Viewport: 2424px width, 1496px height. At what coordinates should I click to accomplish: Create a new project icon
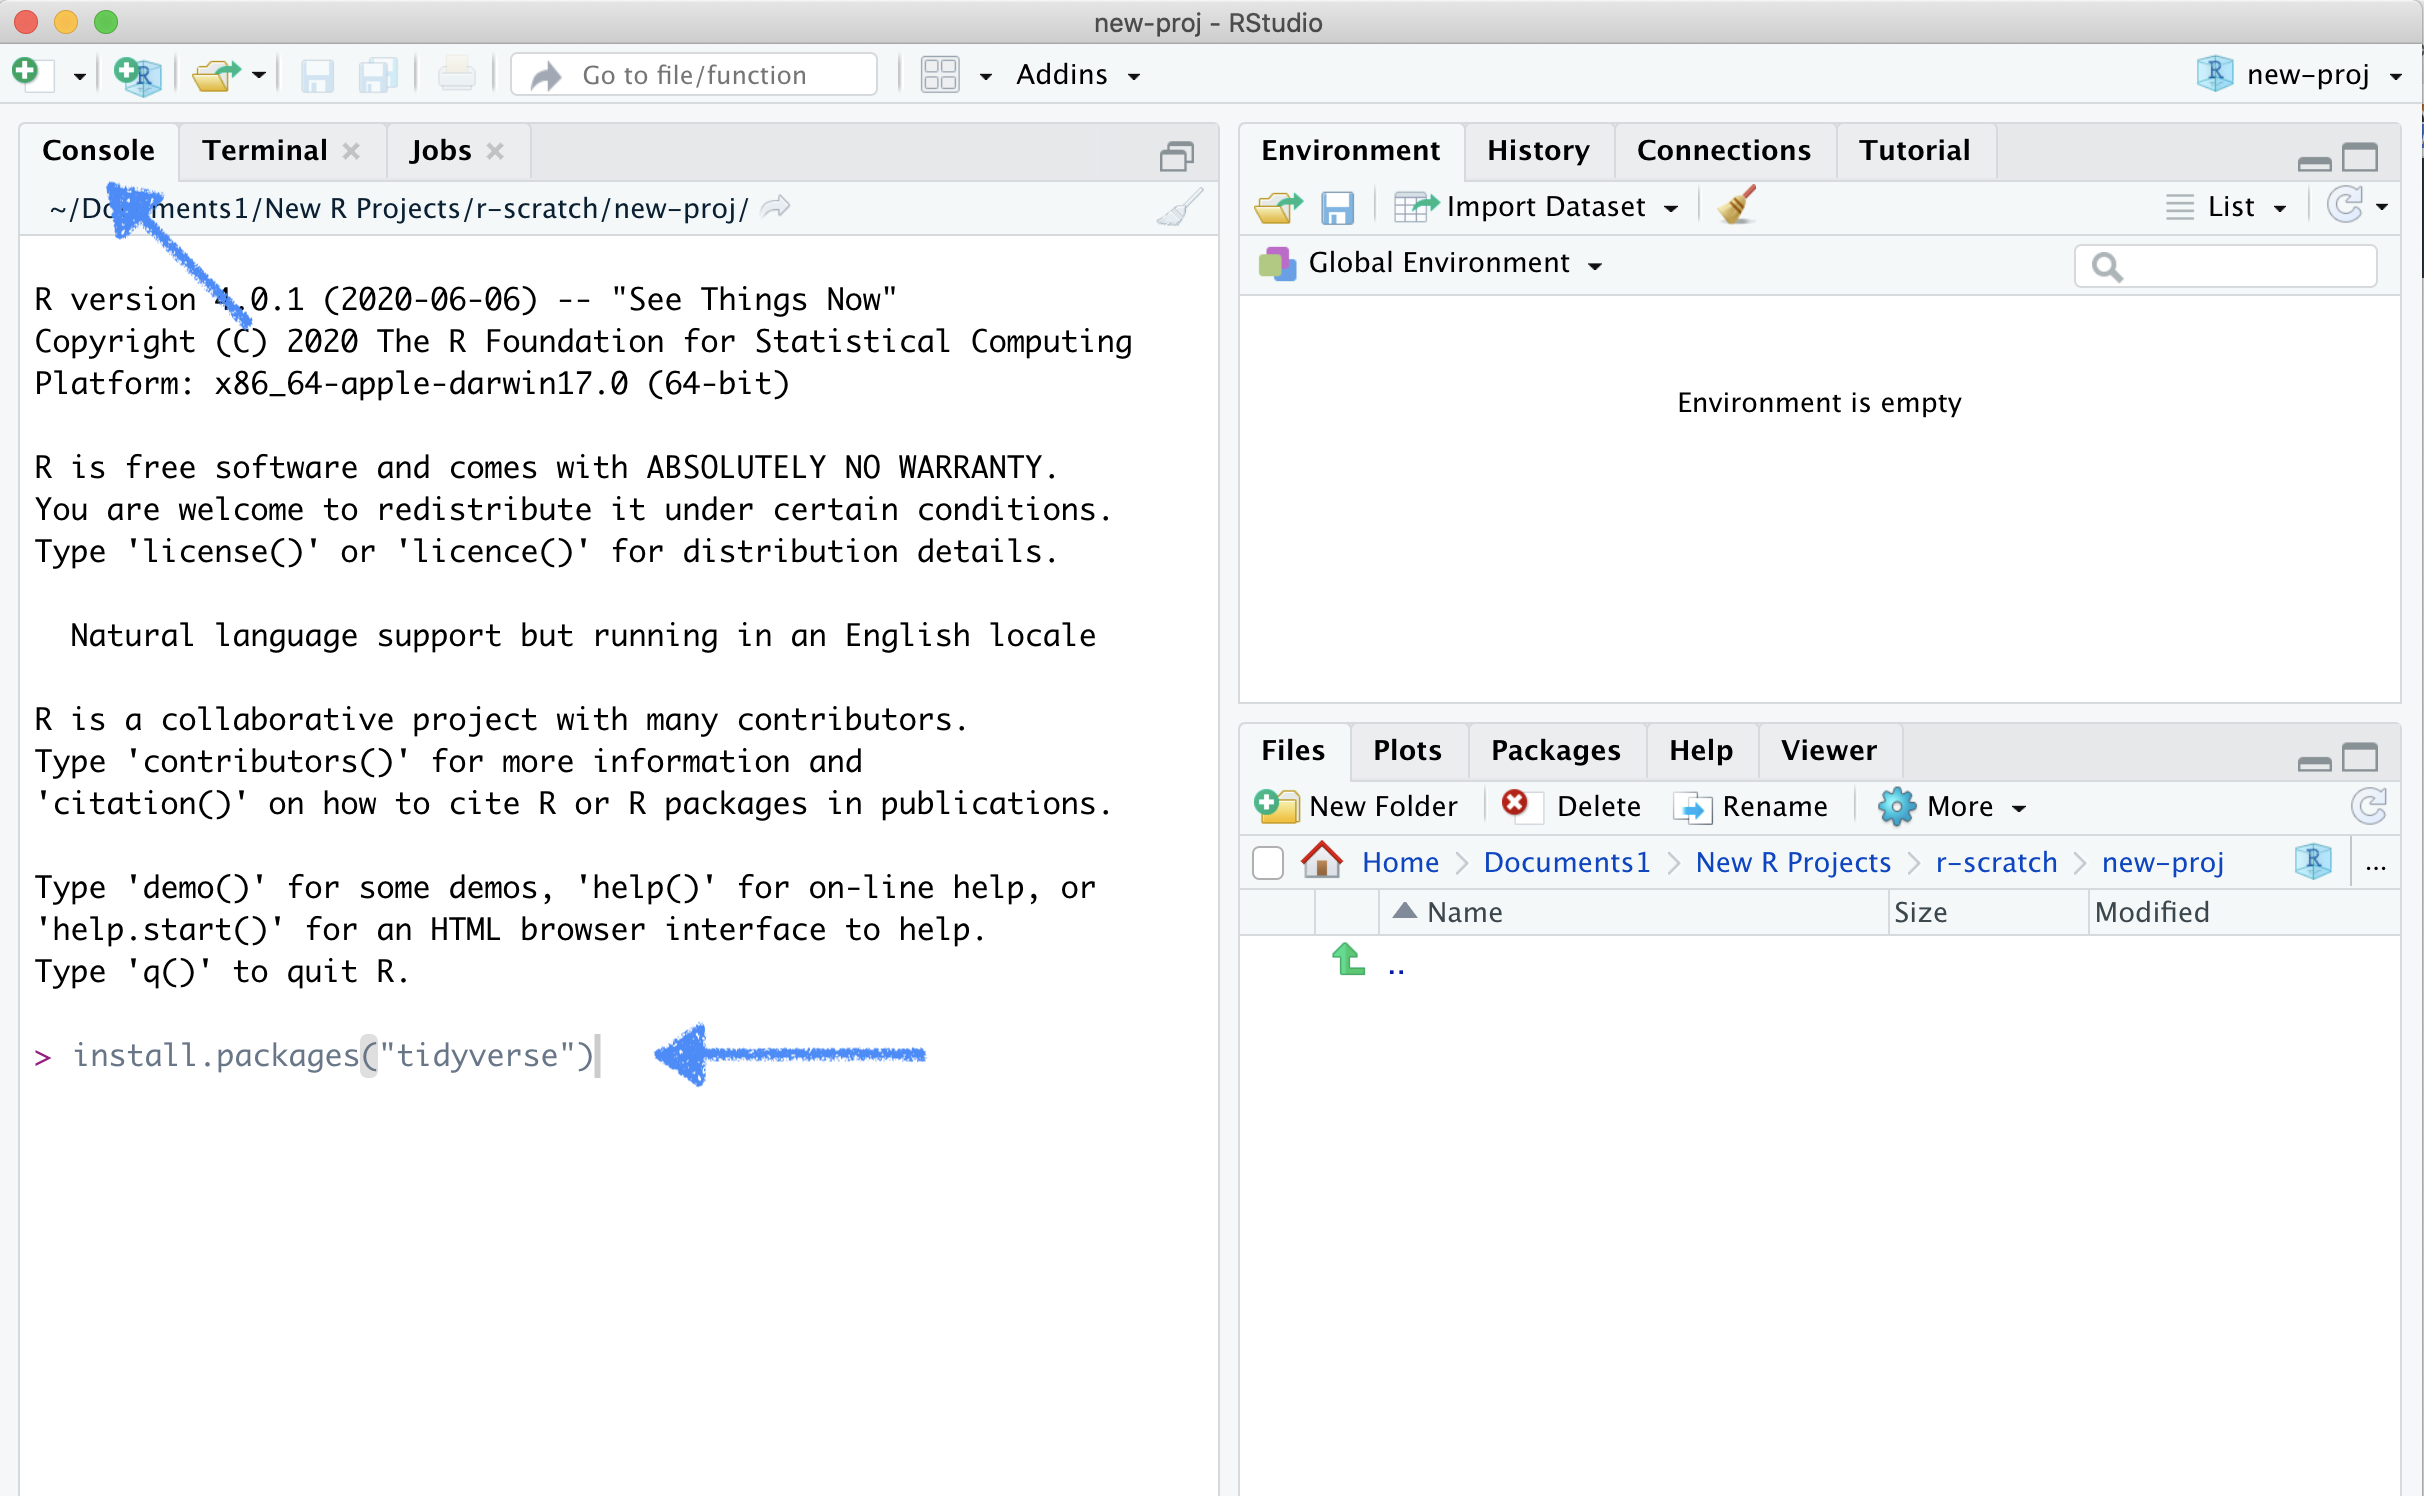click(137, 75)
